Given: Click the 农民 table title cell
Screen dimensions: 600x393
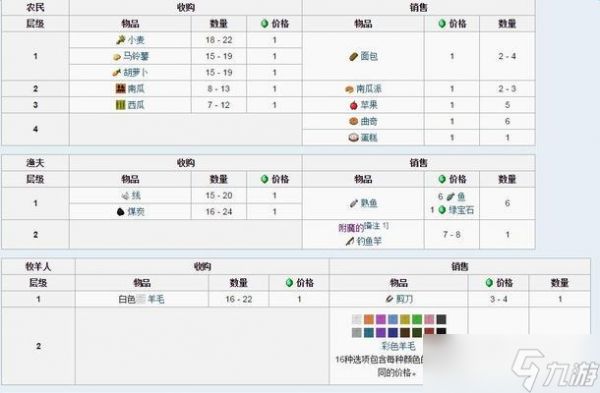Looking at the screenshot, I should 35,8.
